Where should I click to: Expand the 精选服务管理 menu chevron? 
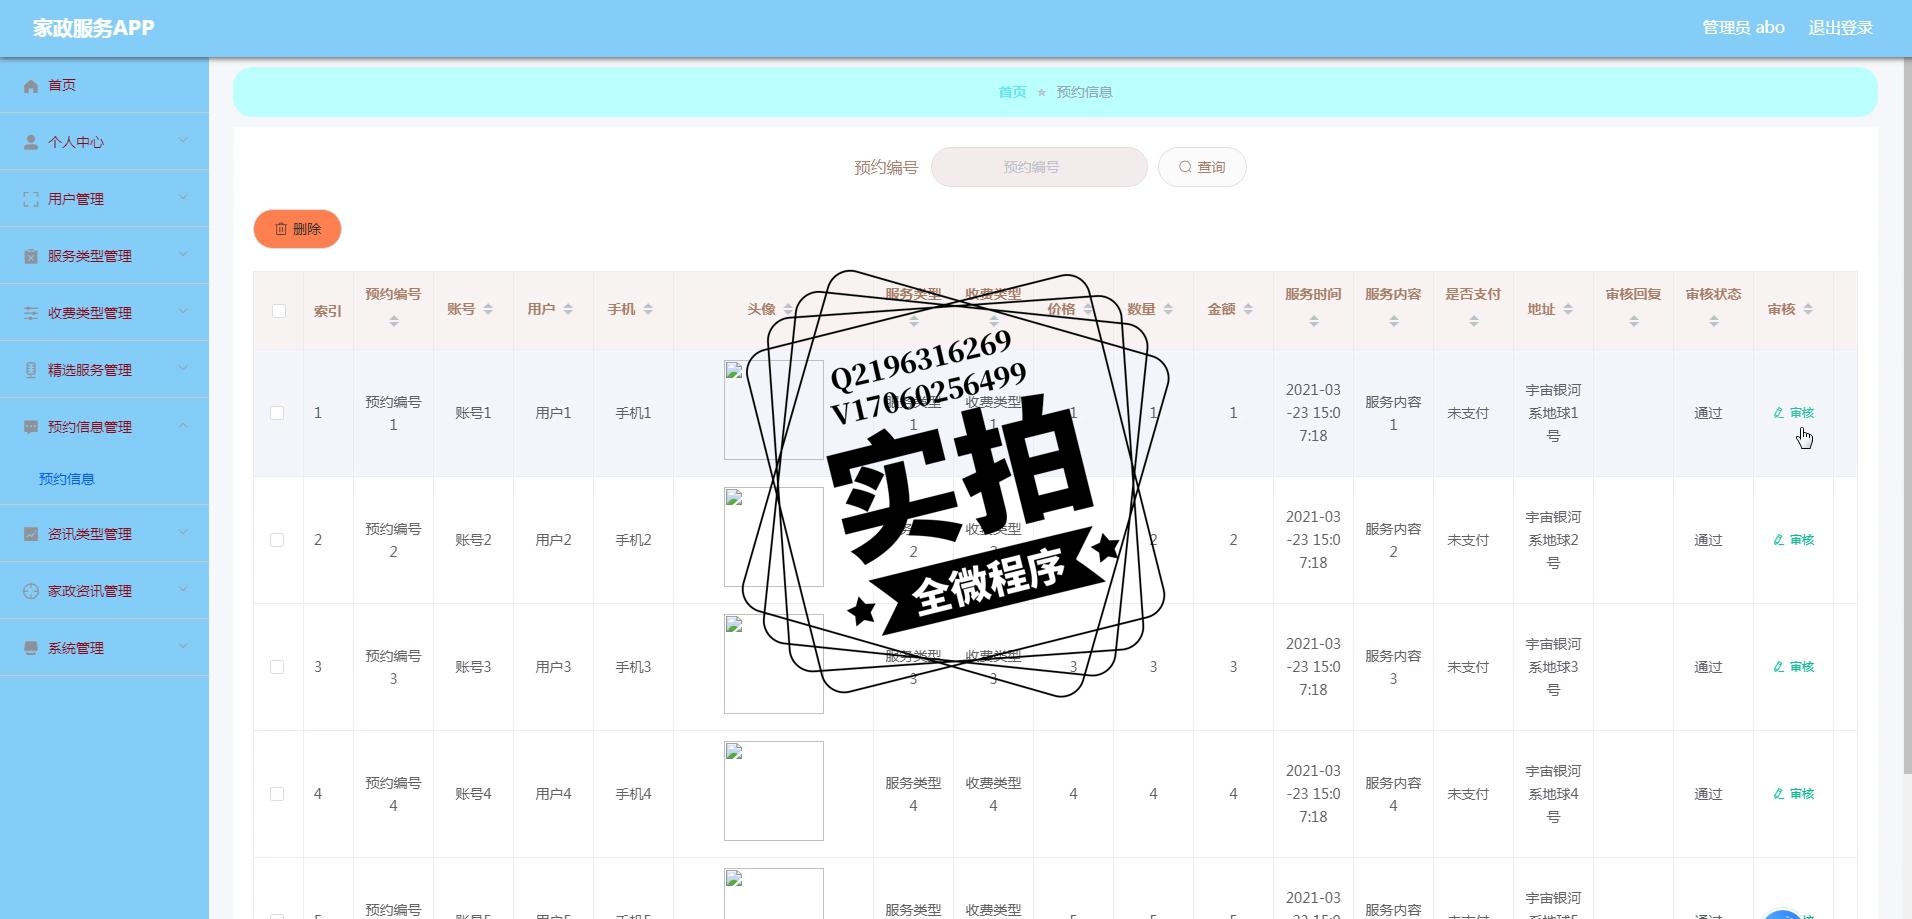click(x=183, y=369)
